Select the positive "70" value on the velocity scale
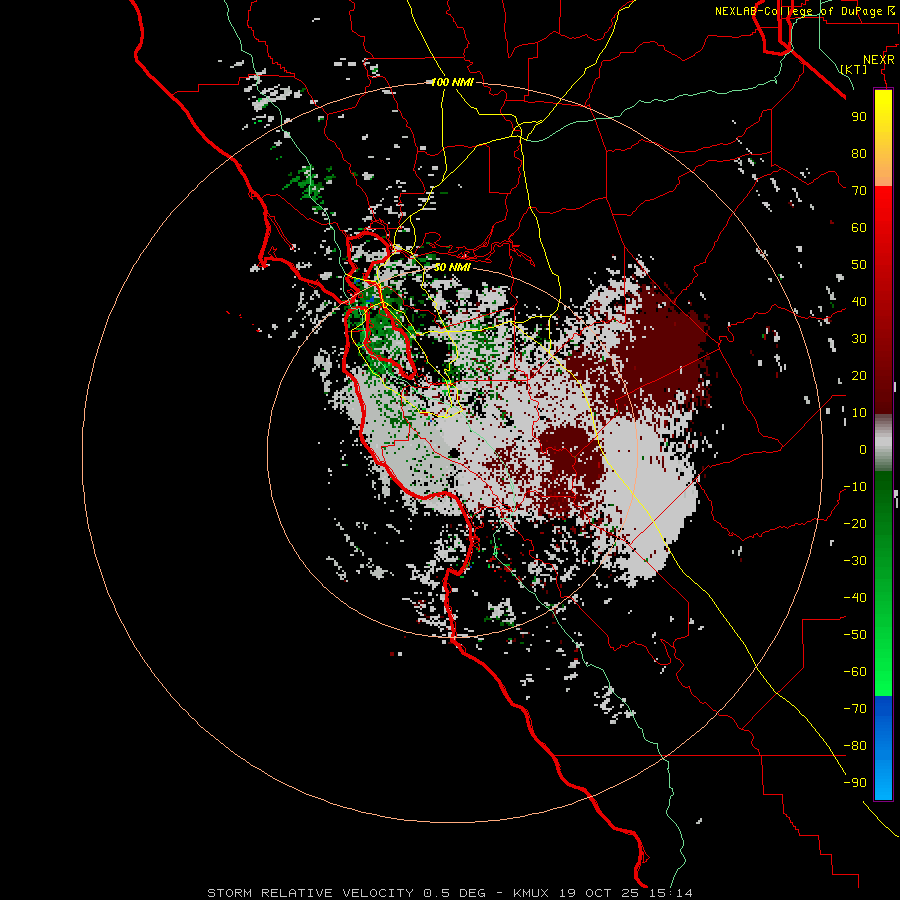900x900 pixels. coord(859,191)
